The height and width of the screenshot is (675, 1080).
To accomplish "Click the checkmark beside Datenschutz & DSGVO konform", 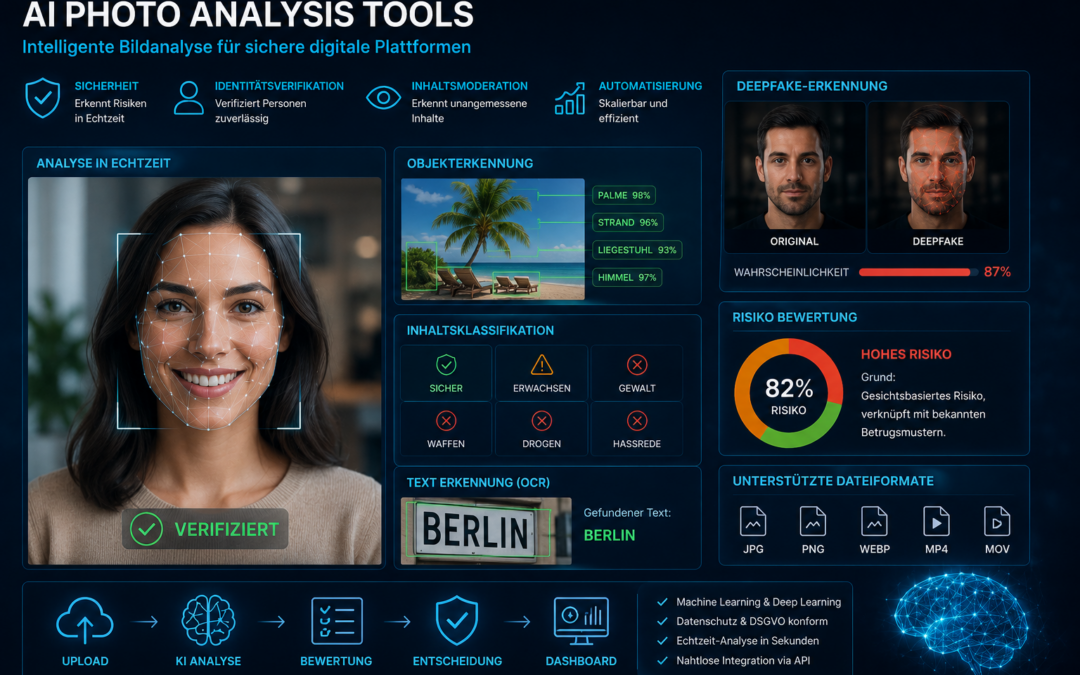I will [x=662, y=621].
